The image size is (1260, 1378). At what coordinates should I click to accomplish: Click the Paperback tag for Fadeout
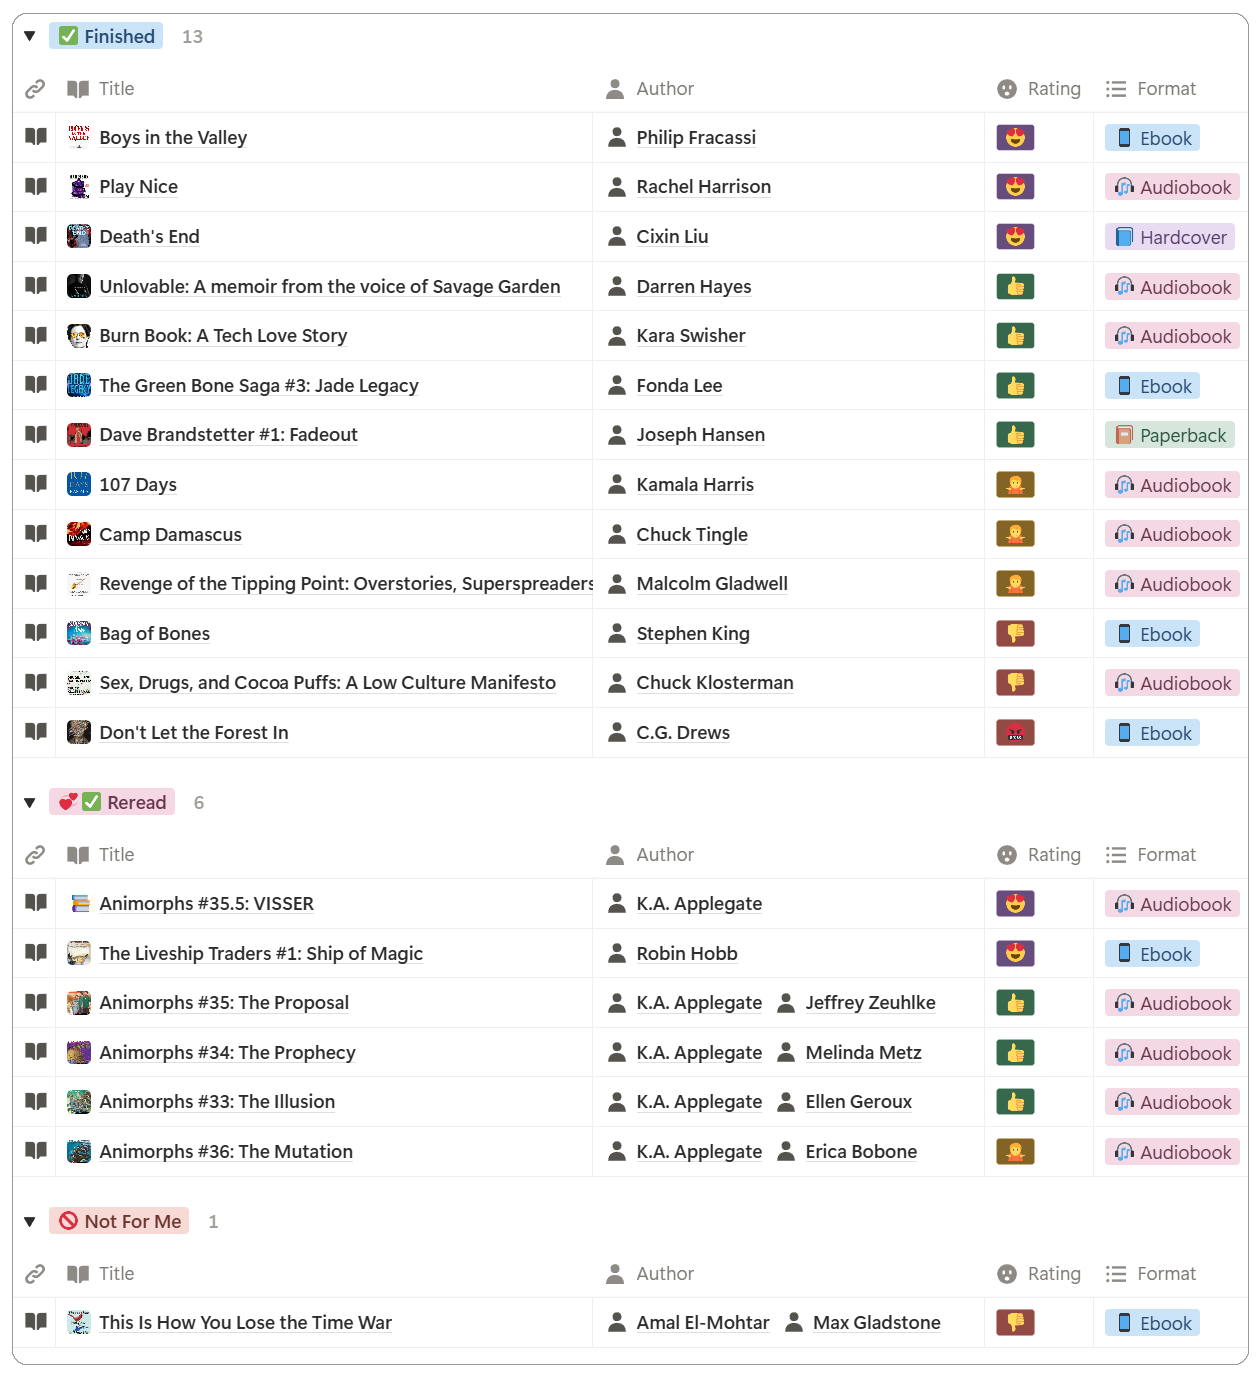pos(1170,436)
